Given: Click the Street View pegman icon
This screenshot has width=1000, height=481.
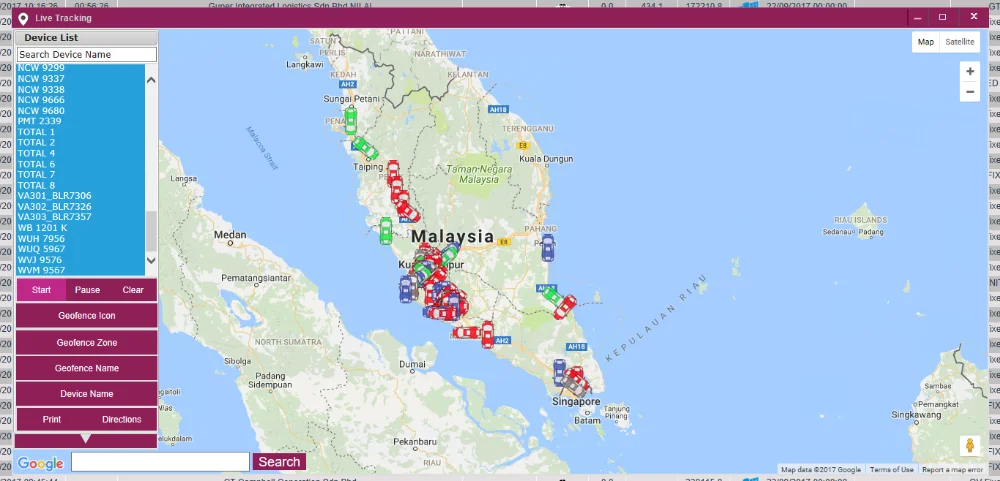Looking at the screenshot, I should pyautogui.click(x=970, y=445).
